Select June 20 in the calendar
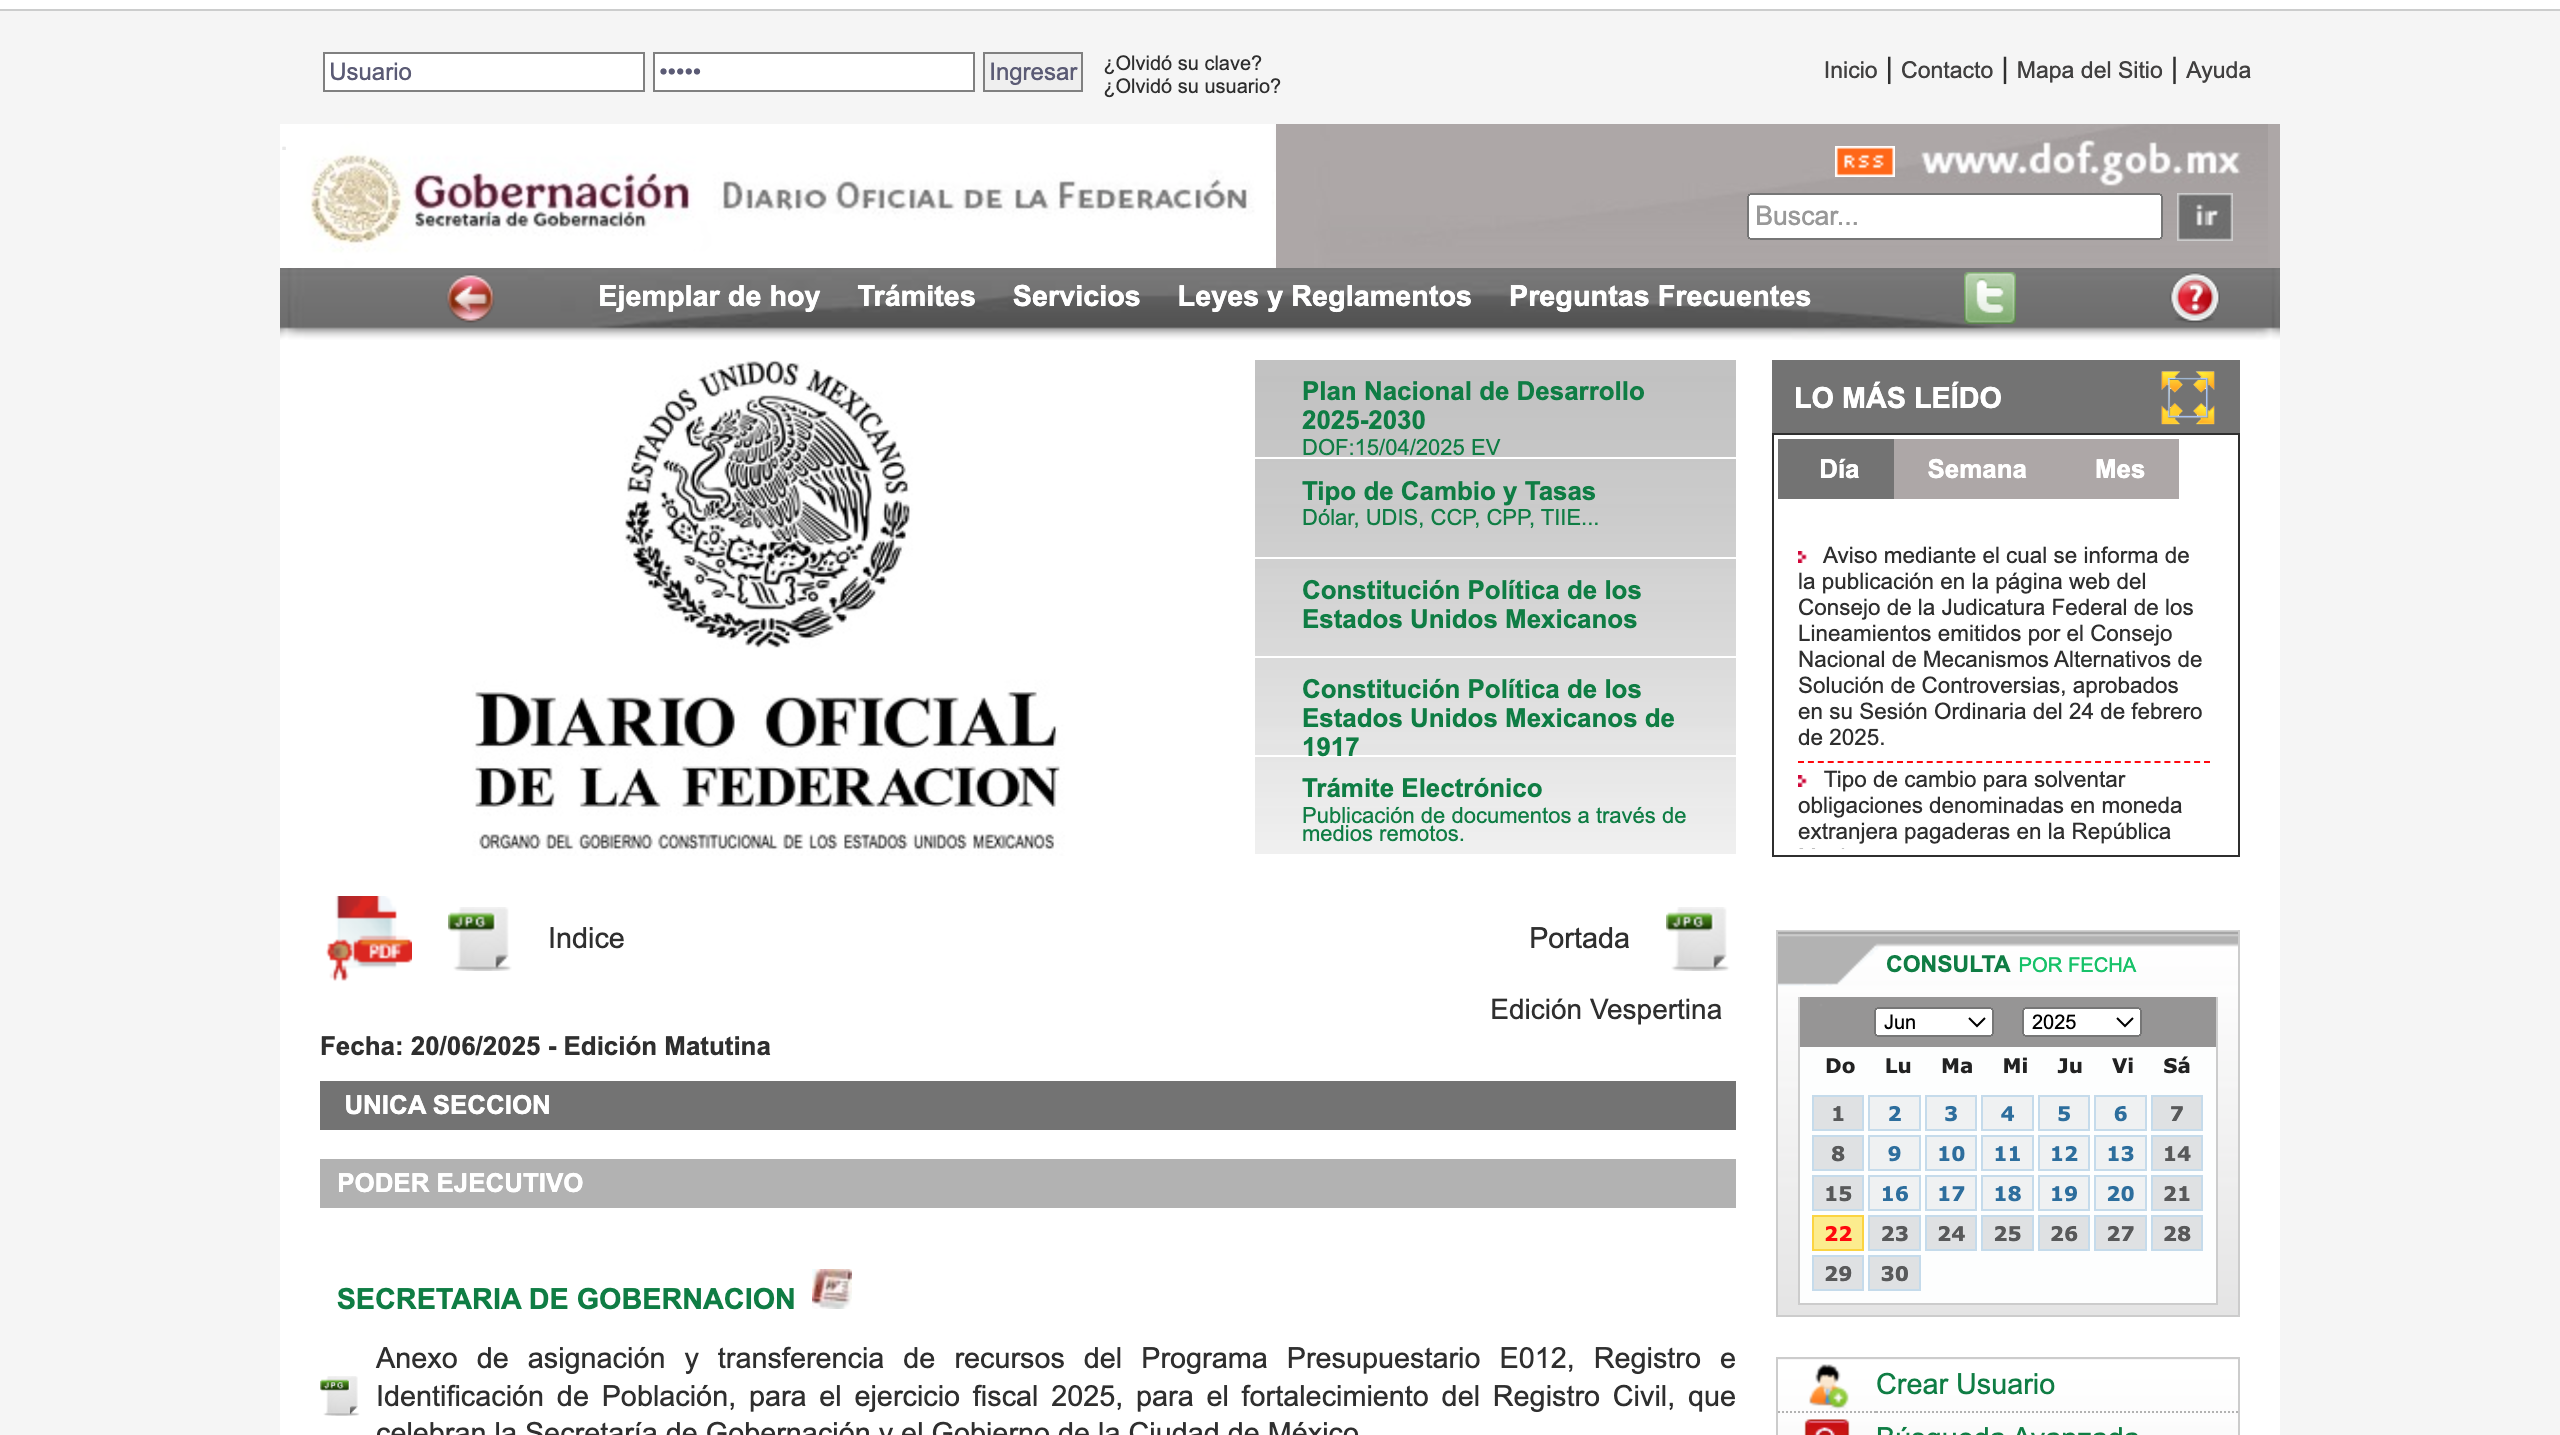This screenshot has width=2560, height=1435. tap(2120, 1193)
